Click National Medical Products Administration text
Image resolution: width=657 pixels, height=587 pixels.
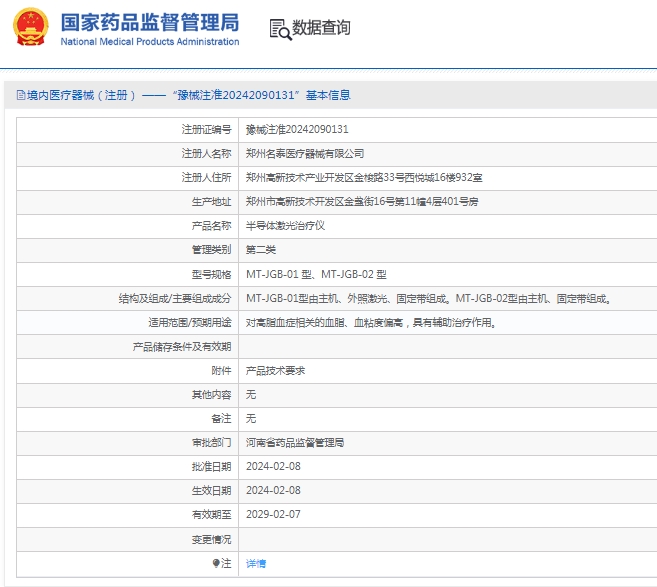pyautogui.click(x=150, y=41)
